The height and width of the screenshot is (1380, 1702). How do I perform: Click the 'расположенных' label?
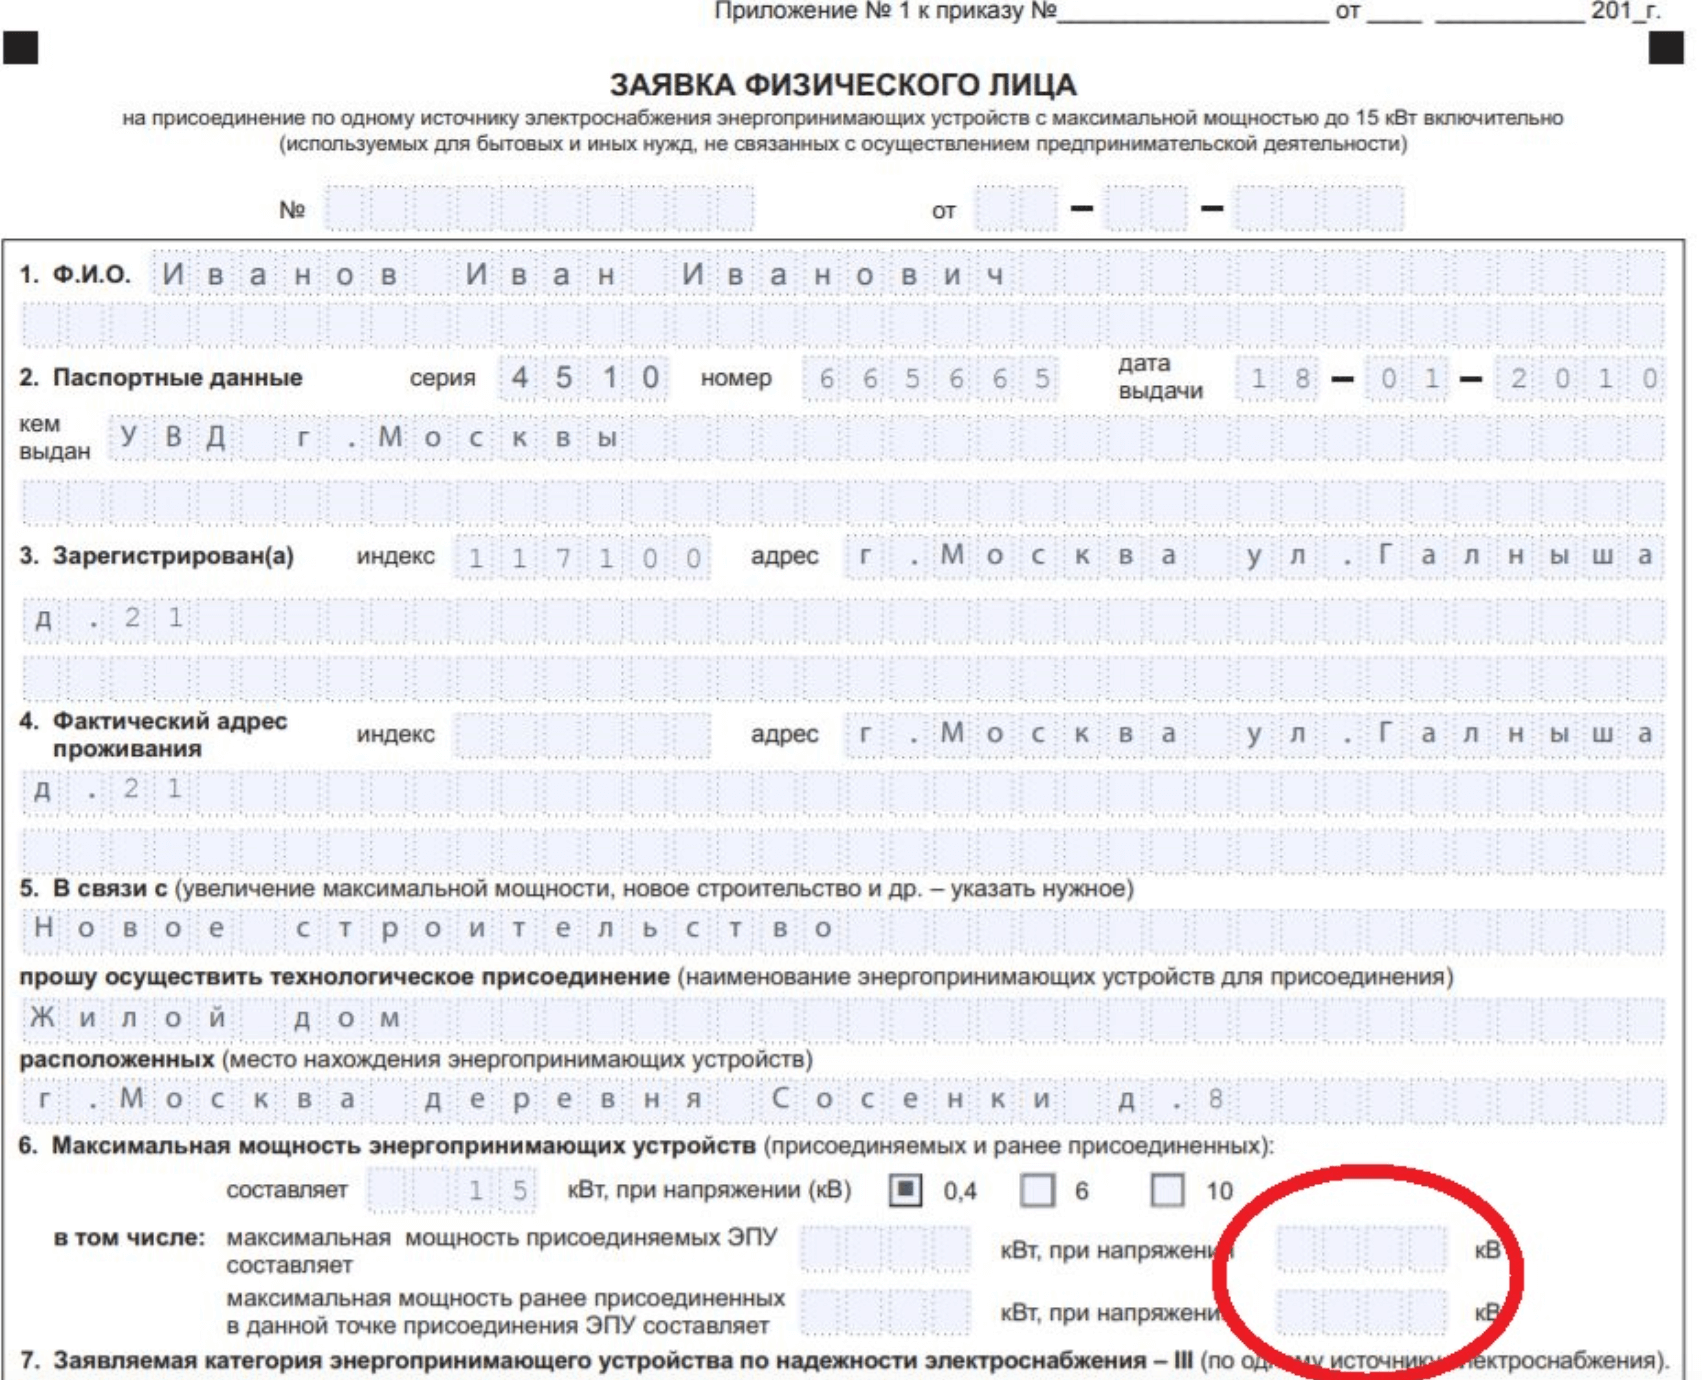117,1059
